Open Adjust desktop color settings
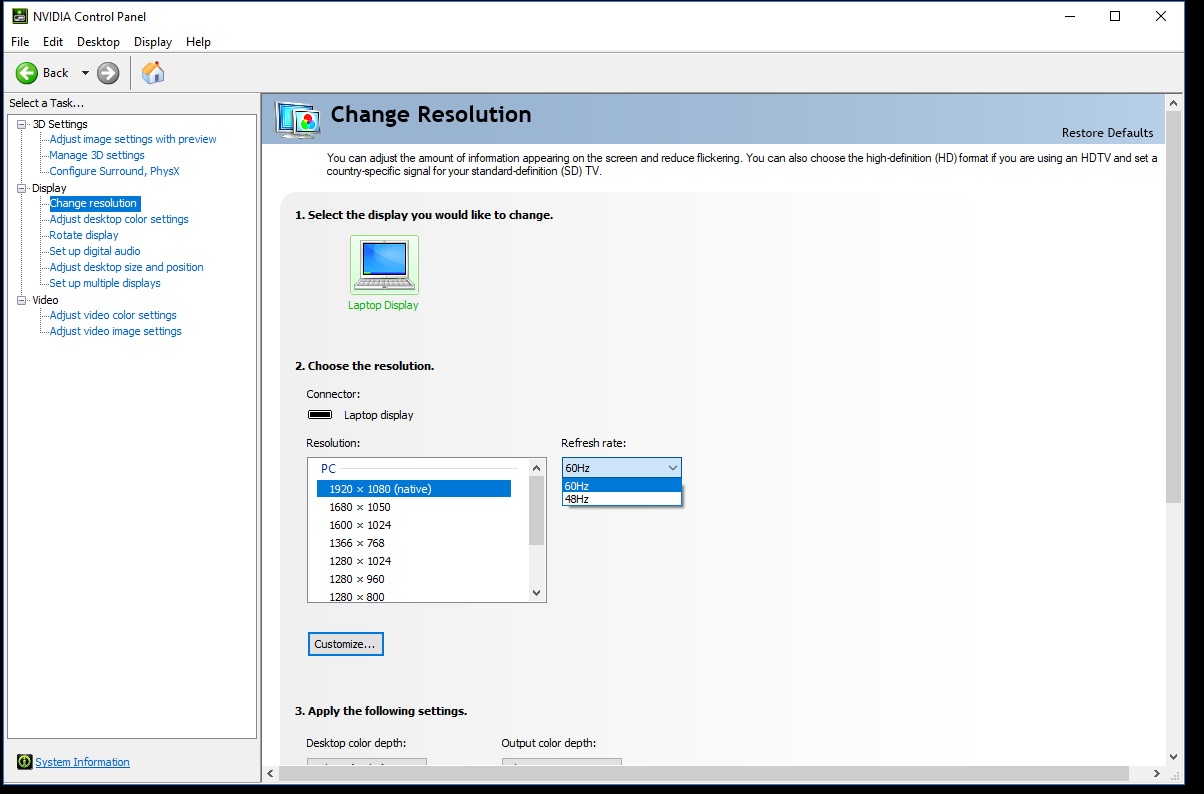The height and width of the screenshot is (794, 1204). (x=119, y=219)
